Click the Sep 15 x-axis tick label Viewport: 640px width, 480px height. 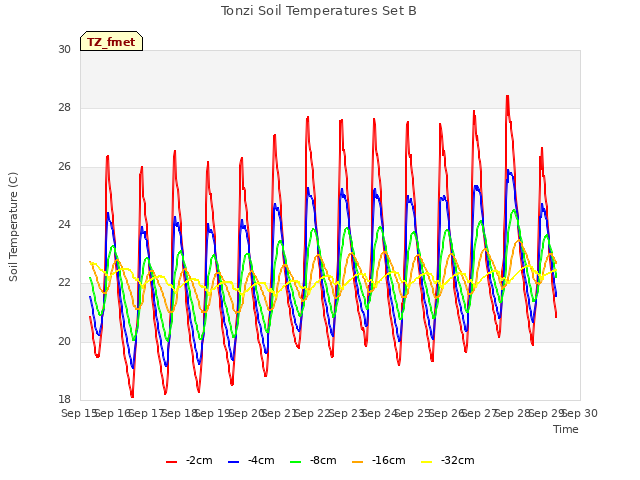tap(79, 413)
